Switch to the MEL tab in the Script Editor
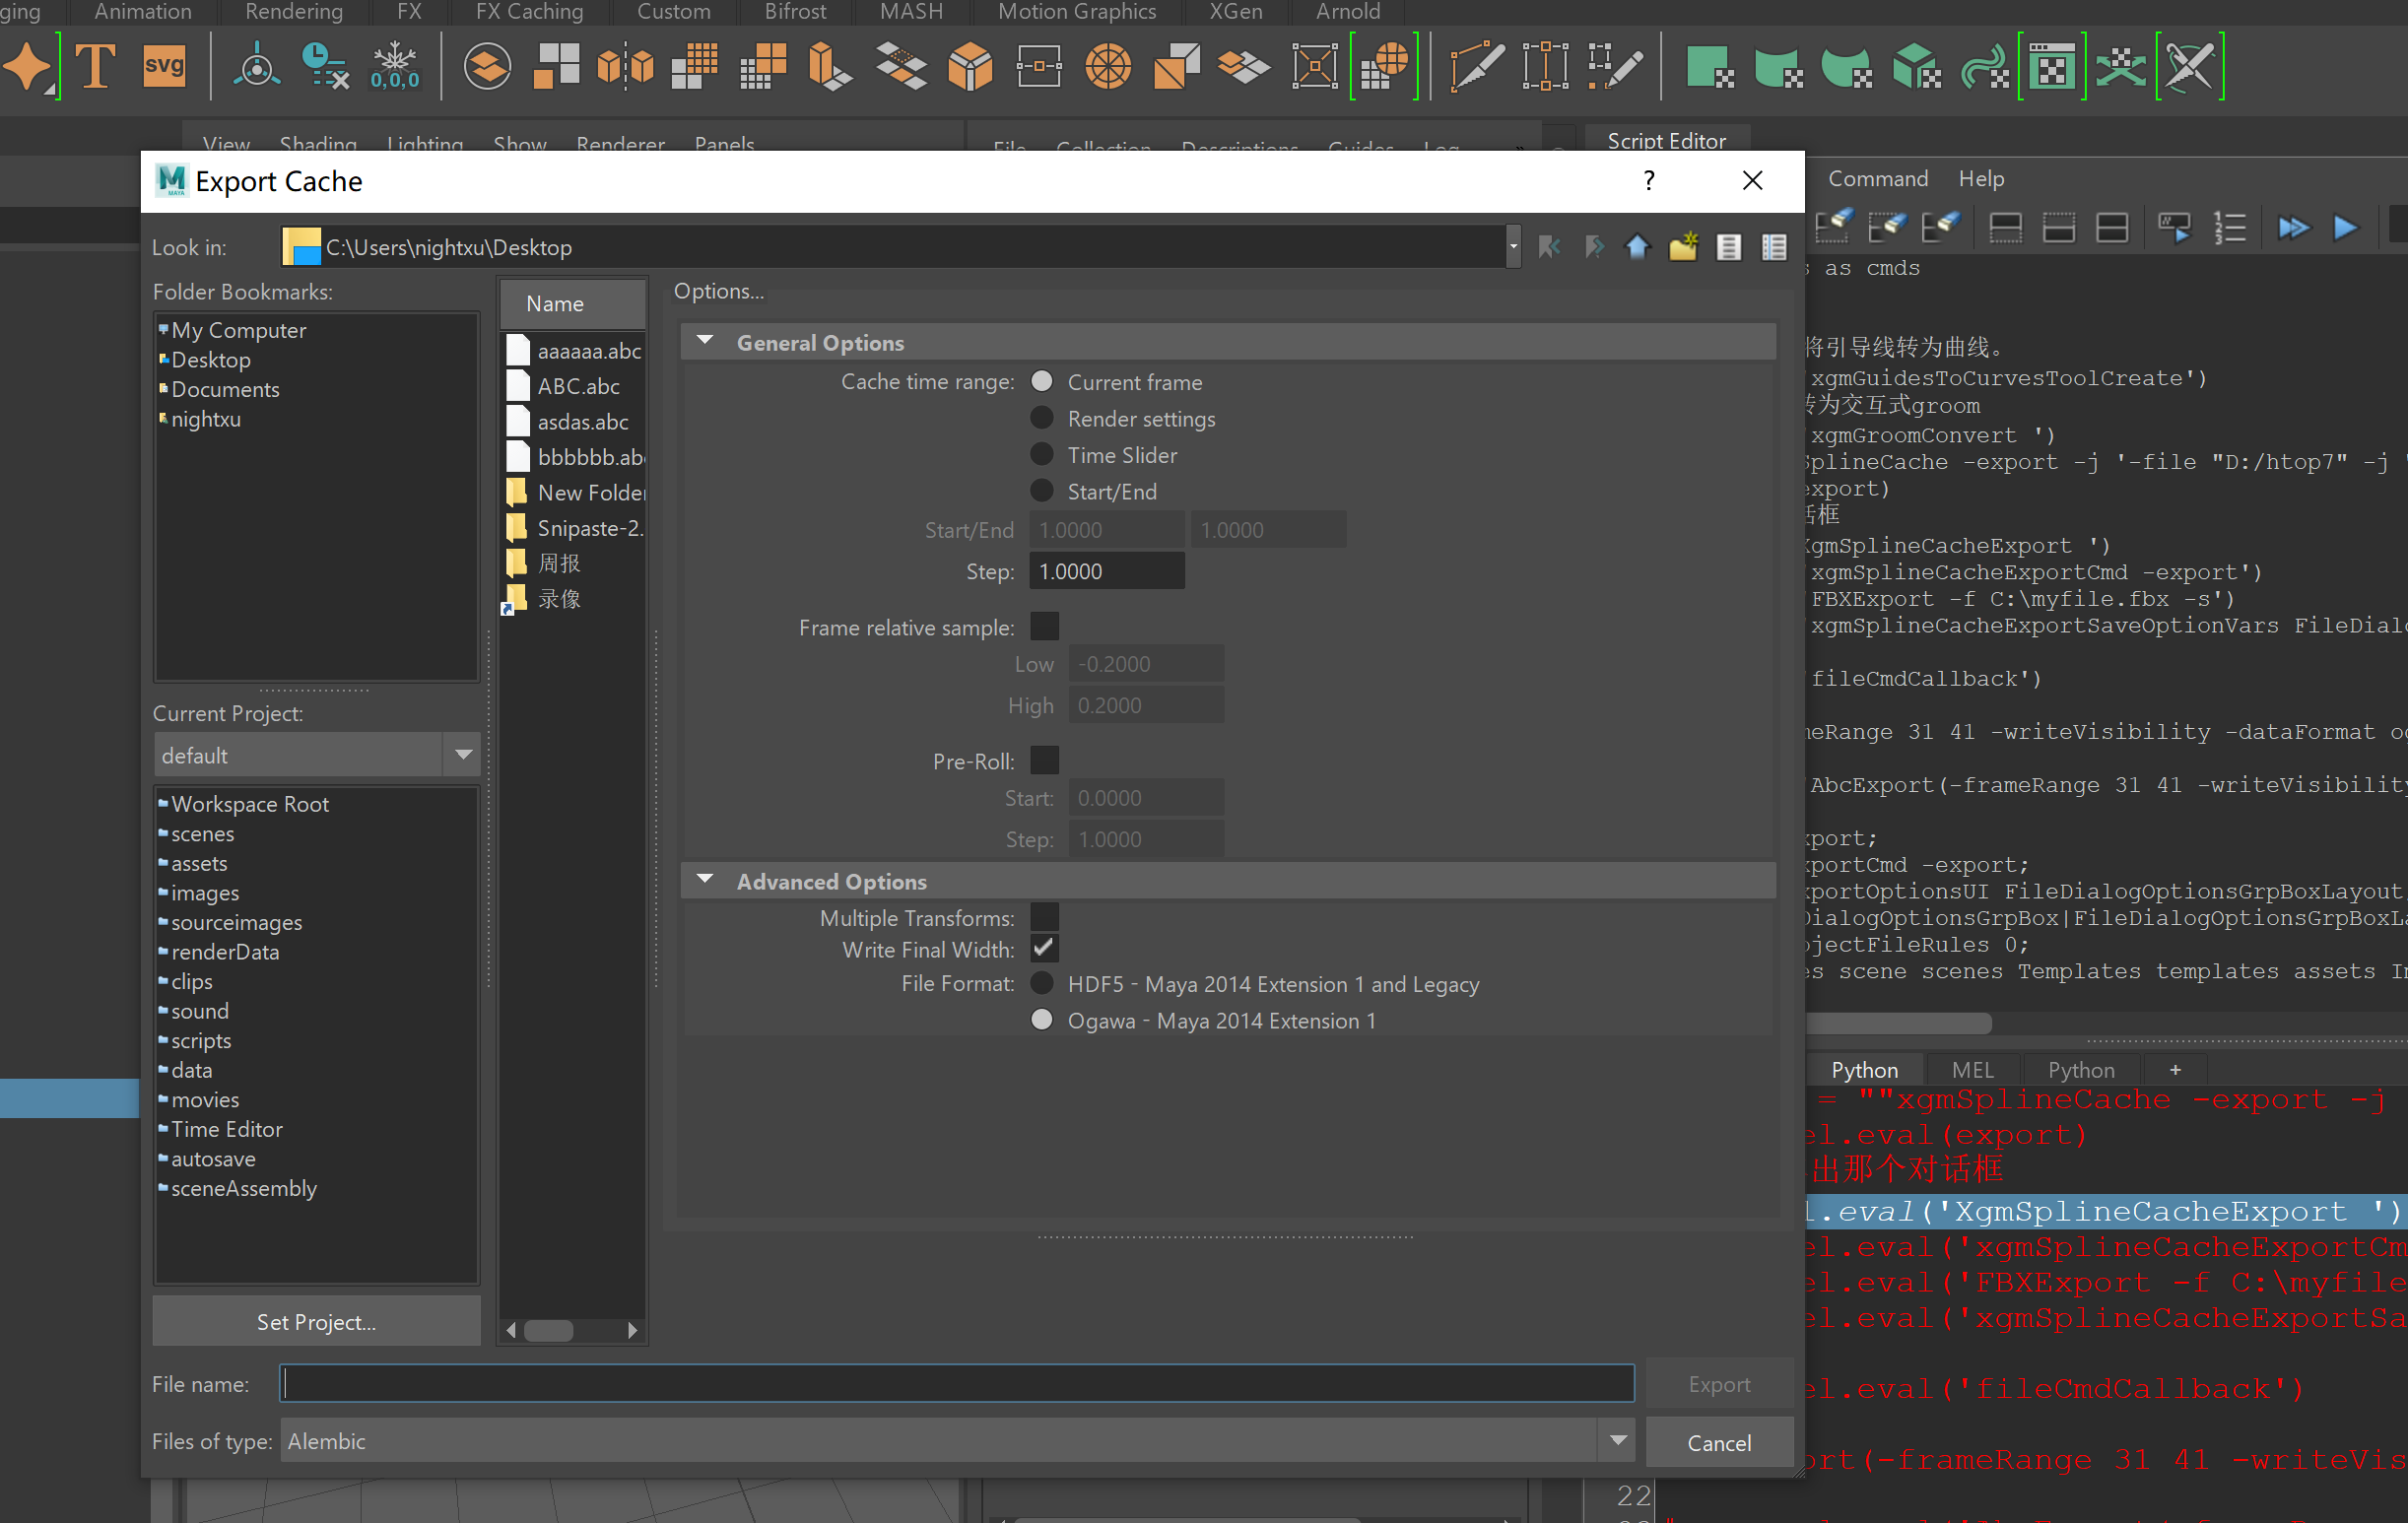This screenshot has height=1523, width=2408. (1971, 1068)
